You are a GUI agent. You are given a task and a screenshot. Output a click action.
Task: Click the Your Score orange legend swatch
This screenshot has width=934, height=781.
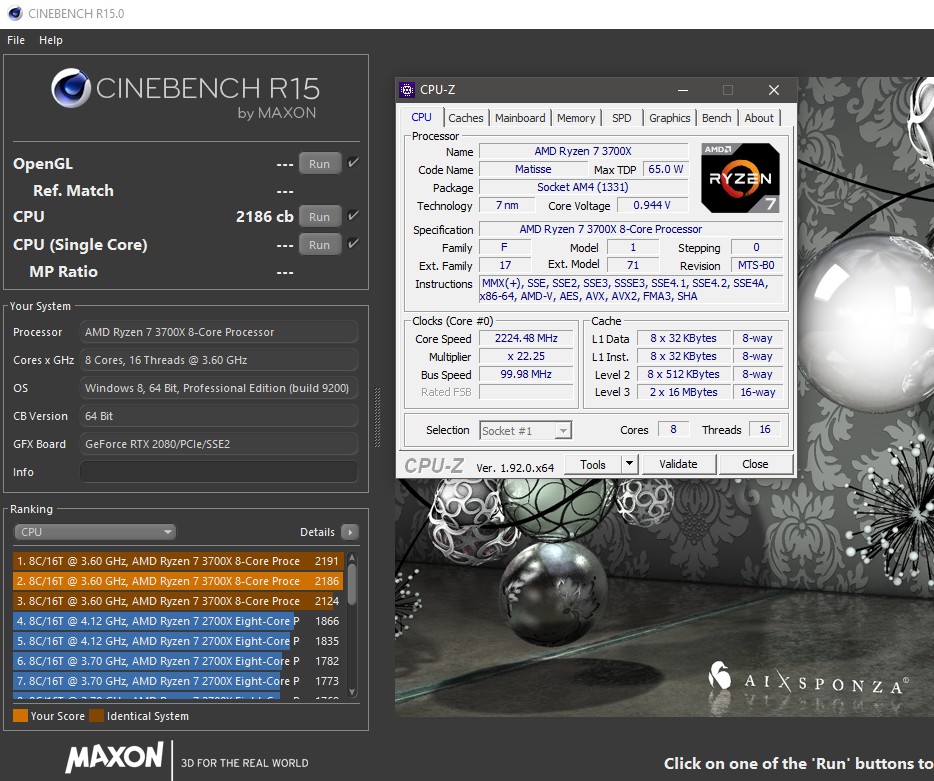coord(20,715)
